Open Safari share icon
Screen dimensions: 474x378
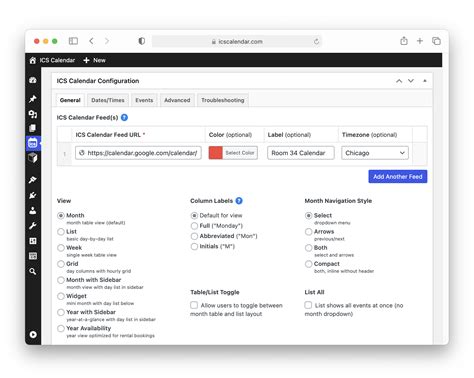tap(404, 41)
